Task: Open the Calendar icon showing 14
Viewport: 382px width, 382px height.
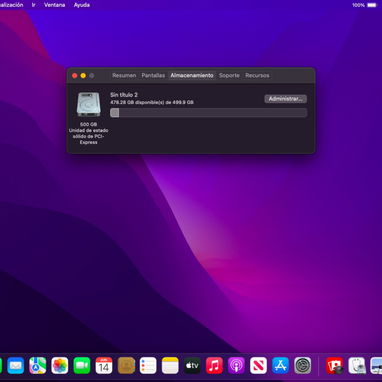Action: pos(104,366)
